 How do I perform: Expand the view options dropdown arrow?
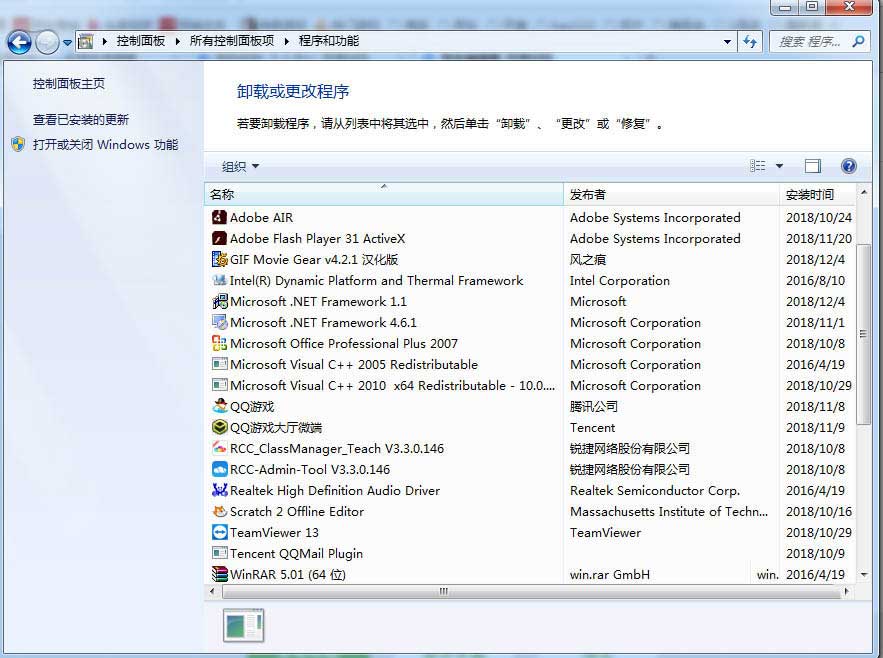click(779, 166)
